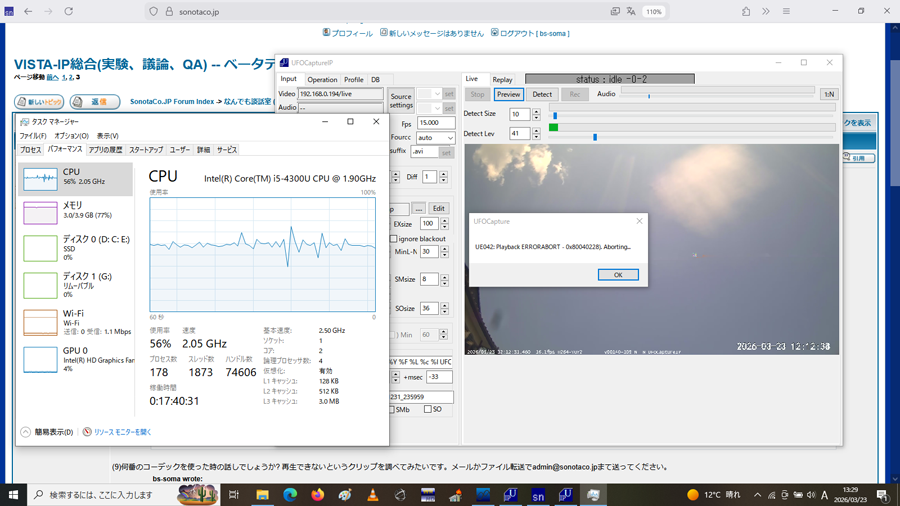
Task: Go back in the browser
Action: 28,11
